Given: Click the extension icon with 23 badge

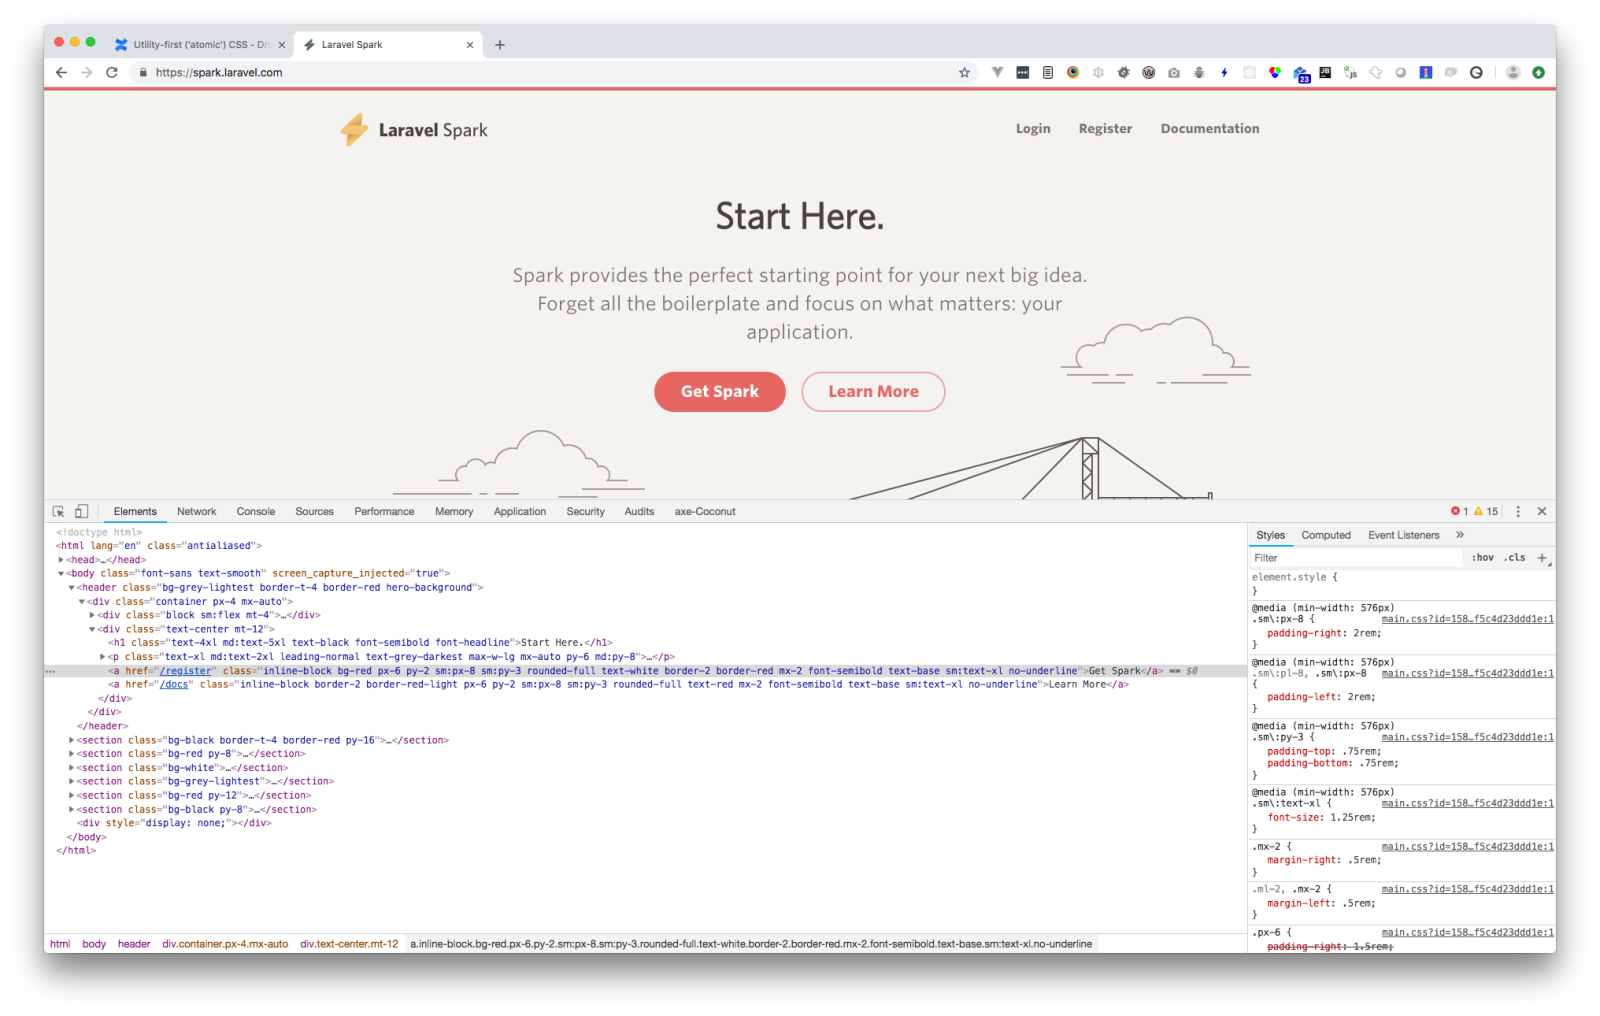Looking at the screenshot, I should tap(1301, 74).
